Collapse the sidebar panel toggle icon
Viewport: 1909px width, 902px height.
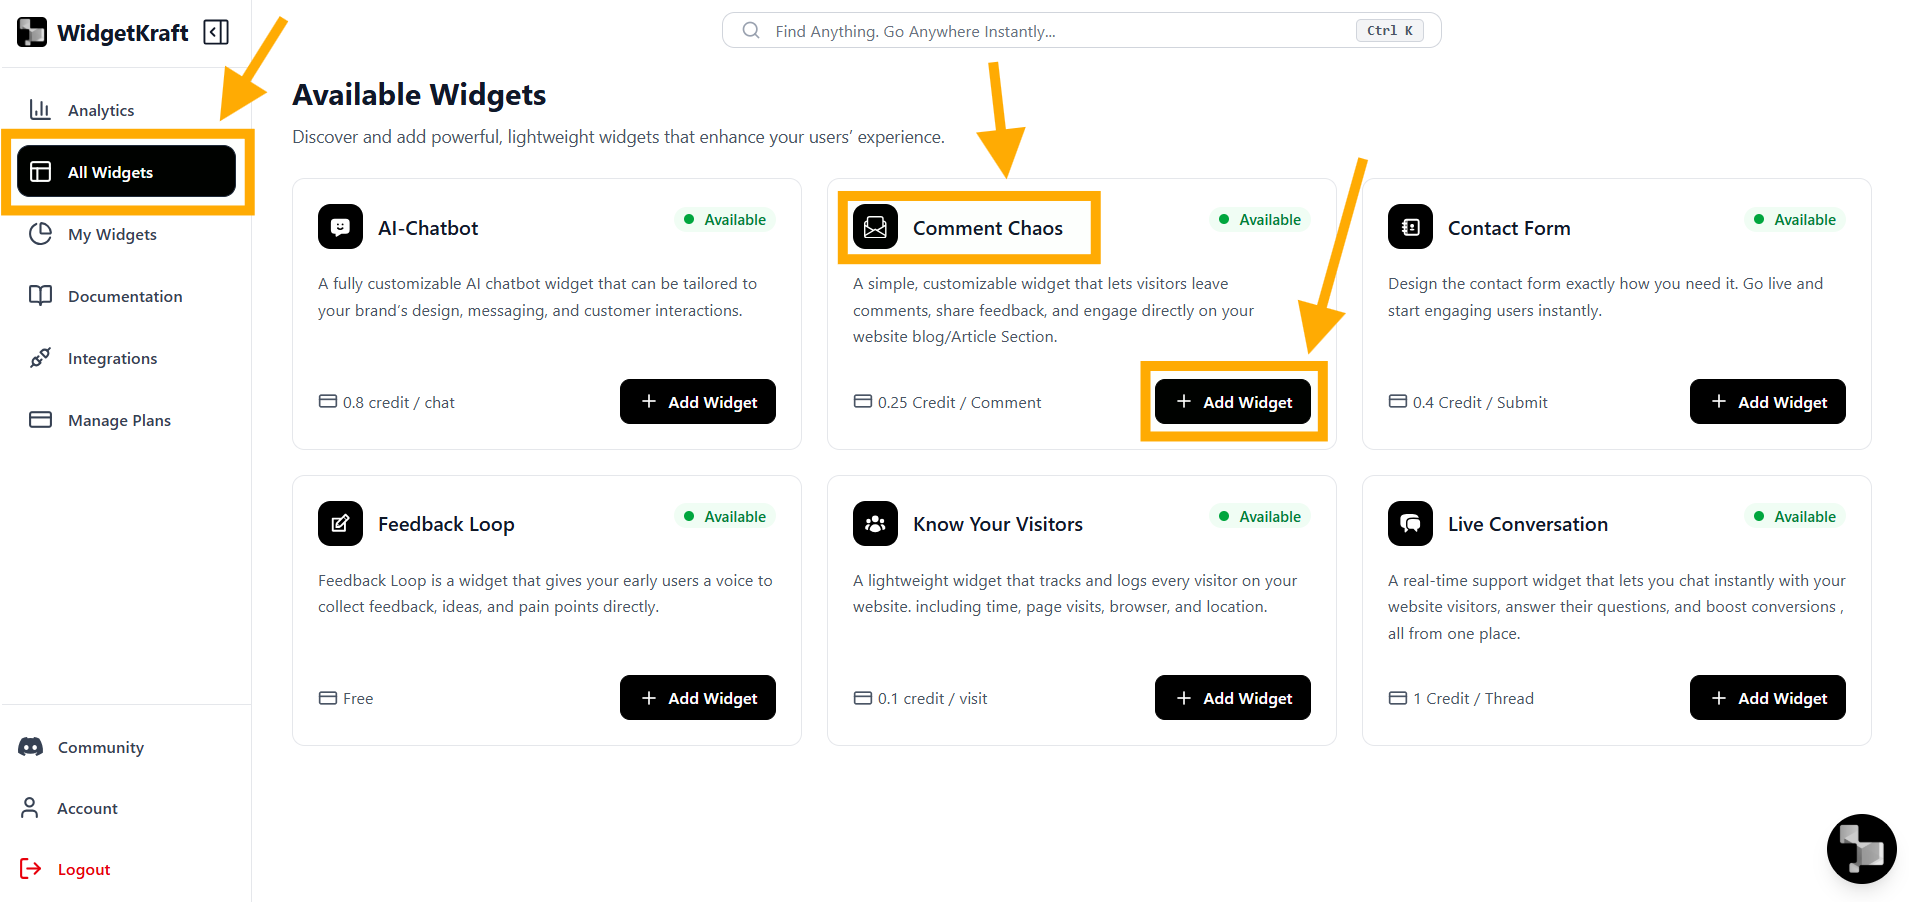click(x=216, y=32)
